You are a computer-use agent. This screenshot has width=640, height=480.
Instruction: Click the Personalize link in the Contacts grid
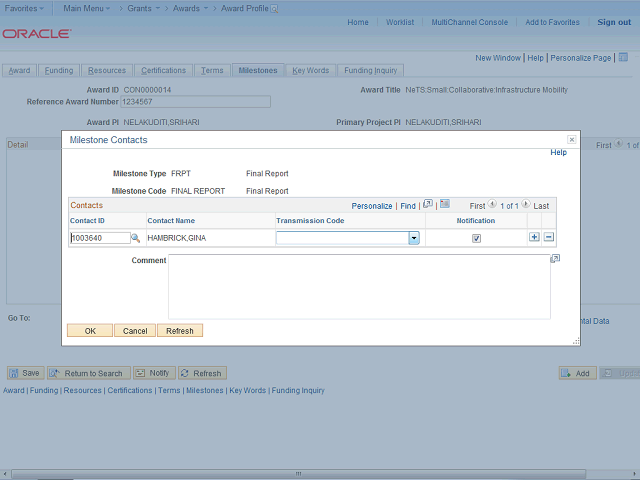click(372, 205)
